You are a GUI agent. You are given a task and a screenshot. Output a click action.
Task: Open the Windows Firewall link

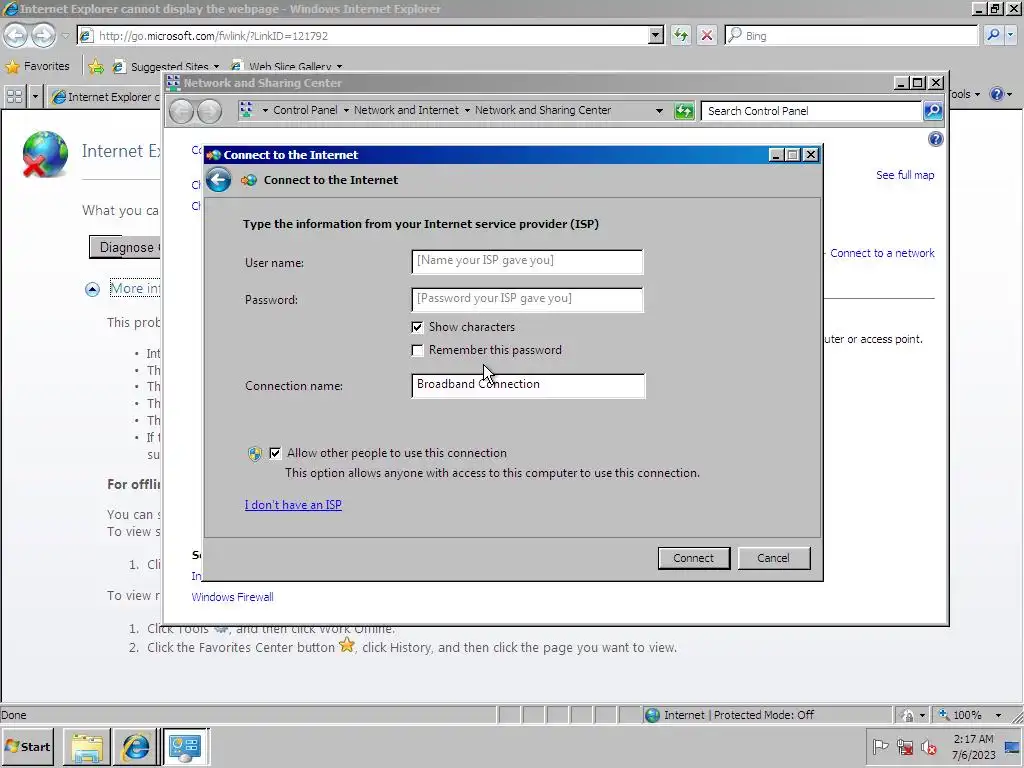click(232, 597)
